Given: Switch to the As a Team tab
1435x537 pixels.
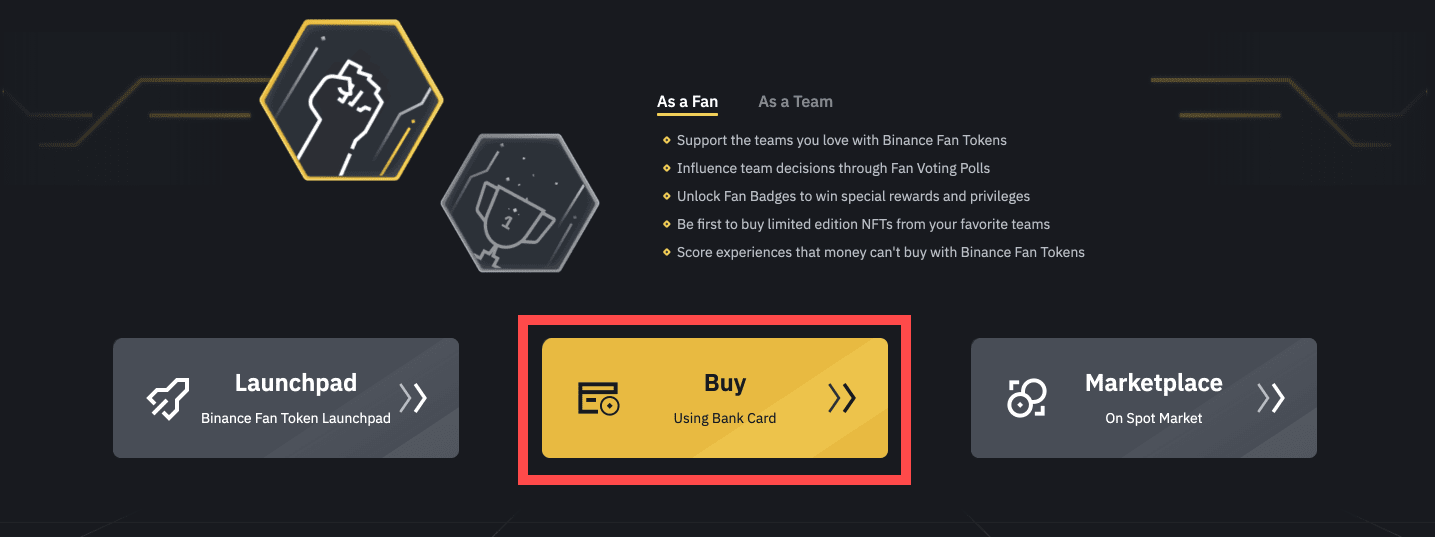Looking at the screenshot, I should point(795,102).
